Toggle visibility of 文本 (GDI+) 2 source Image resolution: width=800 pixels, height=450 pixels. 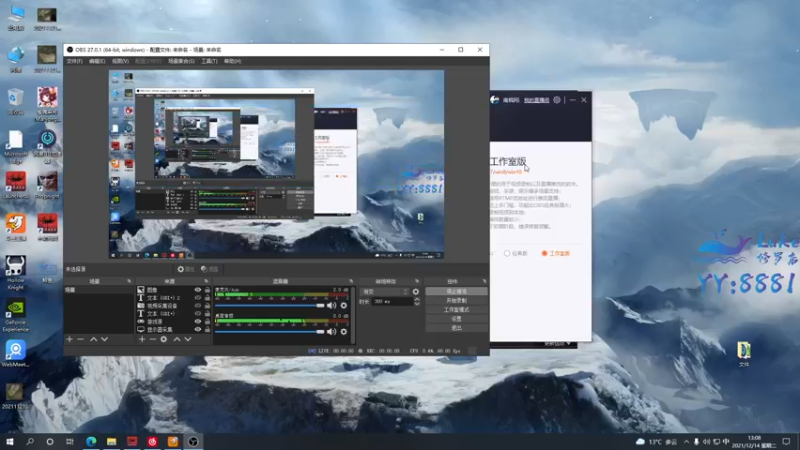[197, 297]
